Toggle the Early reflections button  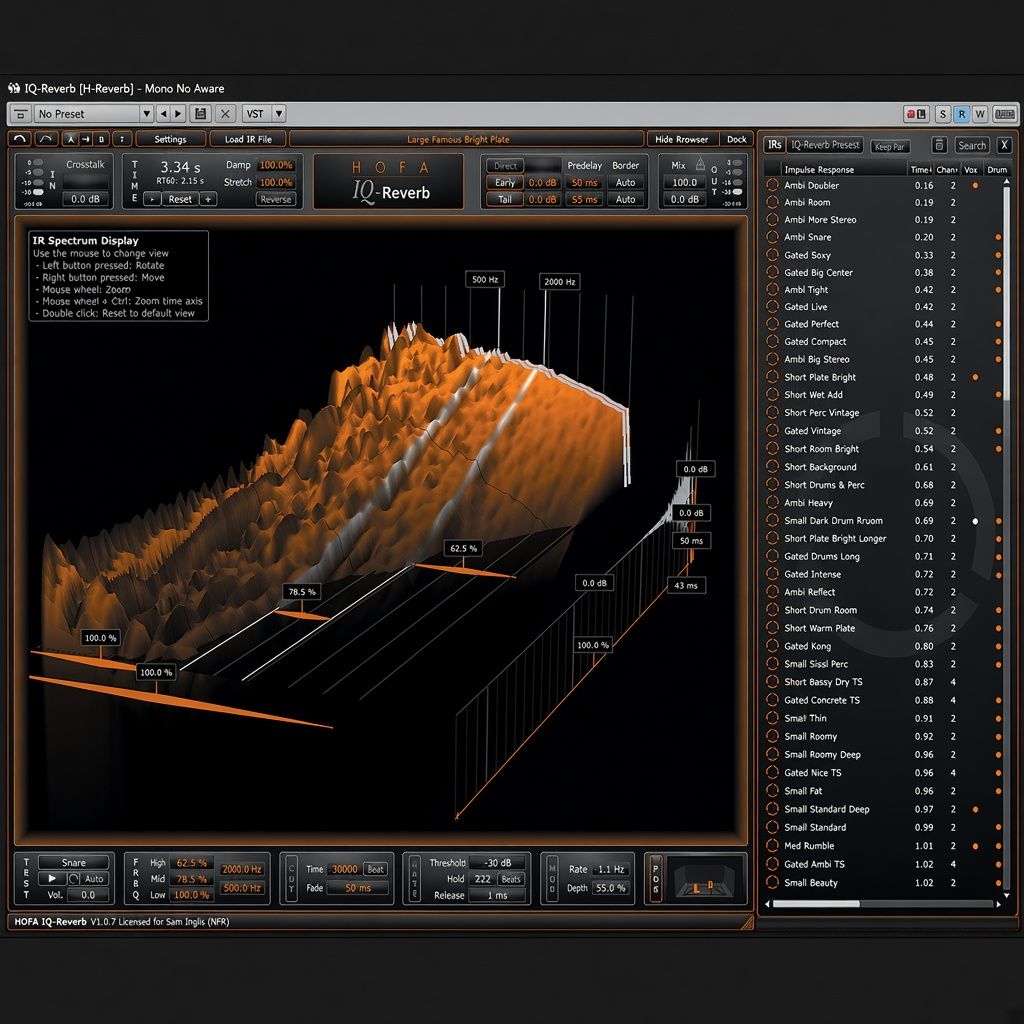[505, 183]
